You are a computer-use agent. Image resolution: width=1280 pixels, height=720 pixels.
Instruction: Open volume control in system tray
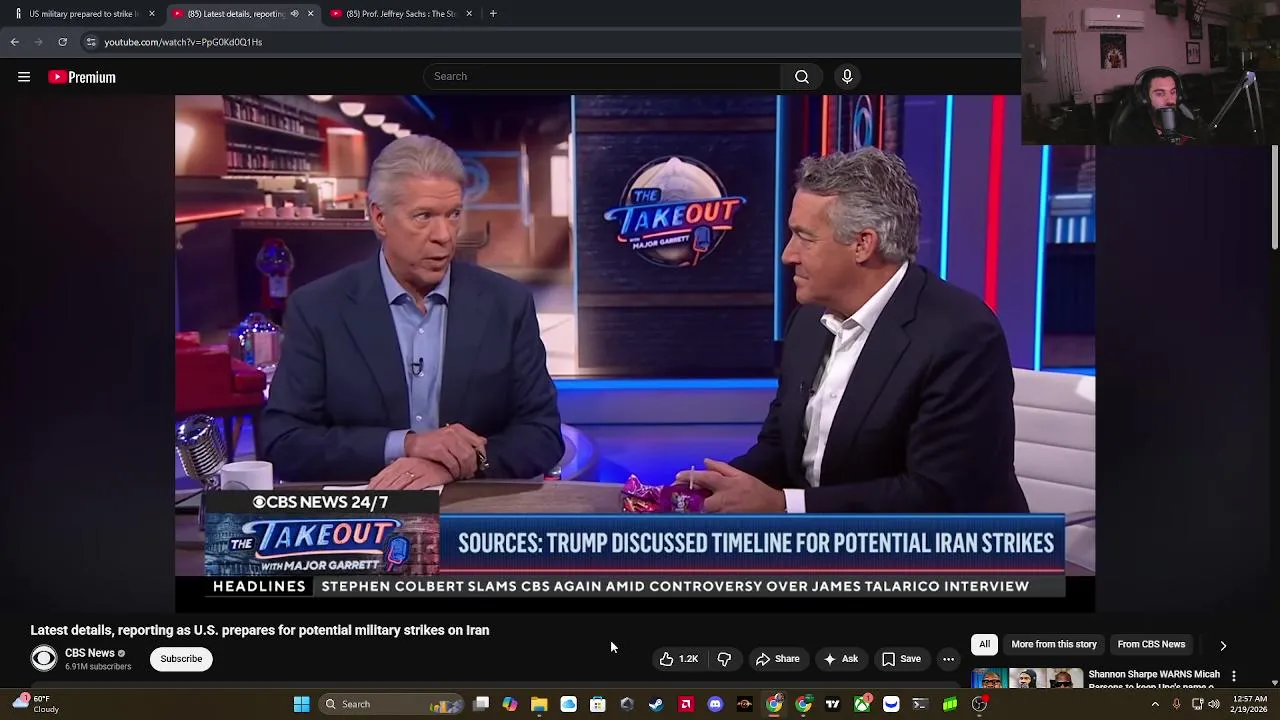1214,704
